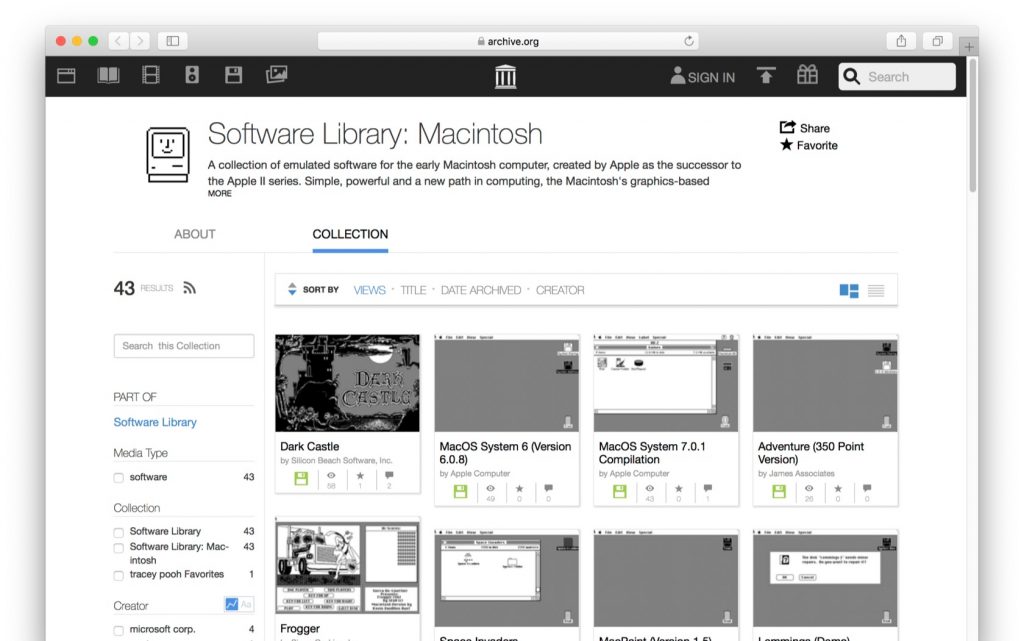Click the donate gift box icon
1024x641 pixels.
coord(806,74)
